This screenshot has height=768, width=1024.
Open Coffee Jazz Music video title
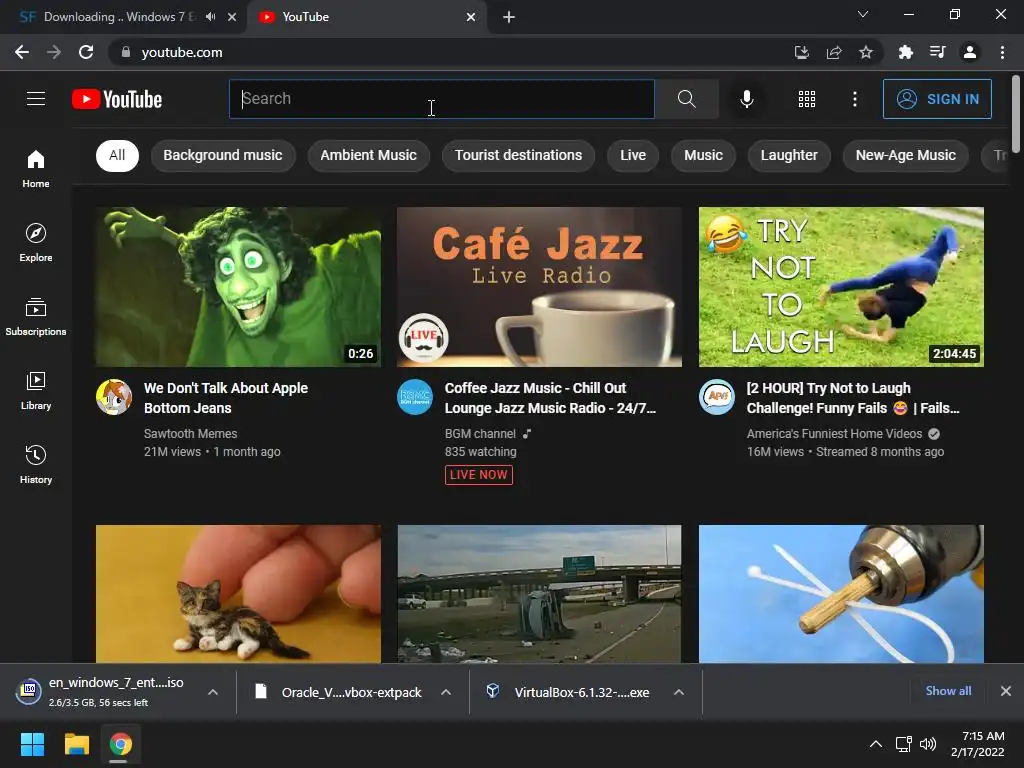tap(550, 398)
